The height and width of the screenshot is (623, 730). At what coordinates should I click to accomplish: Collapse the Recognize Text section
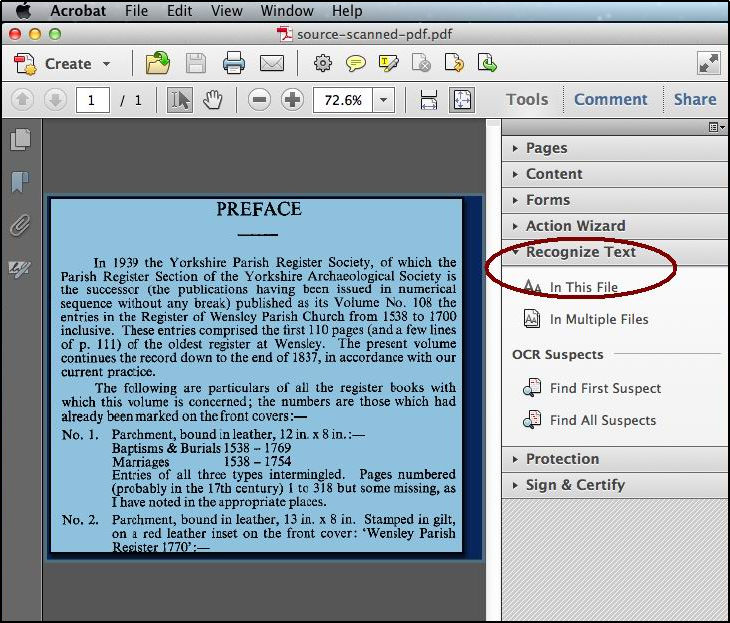(615, 252)
